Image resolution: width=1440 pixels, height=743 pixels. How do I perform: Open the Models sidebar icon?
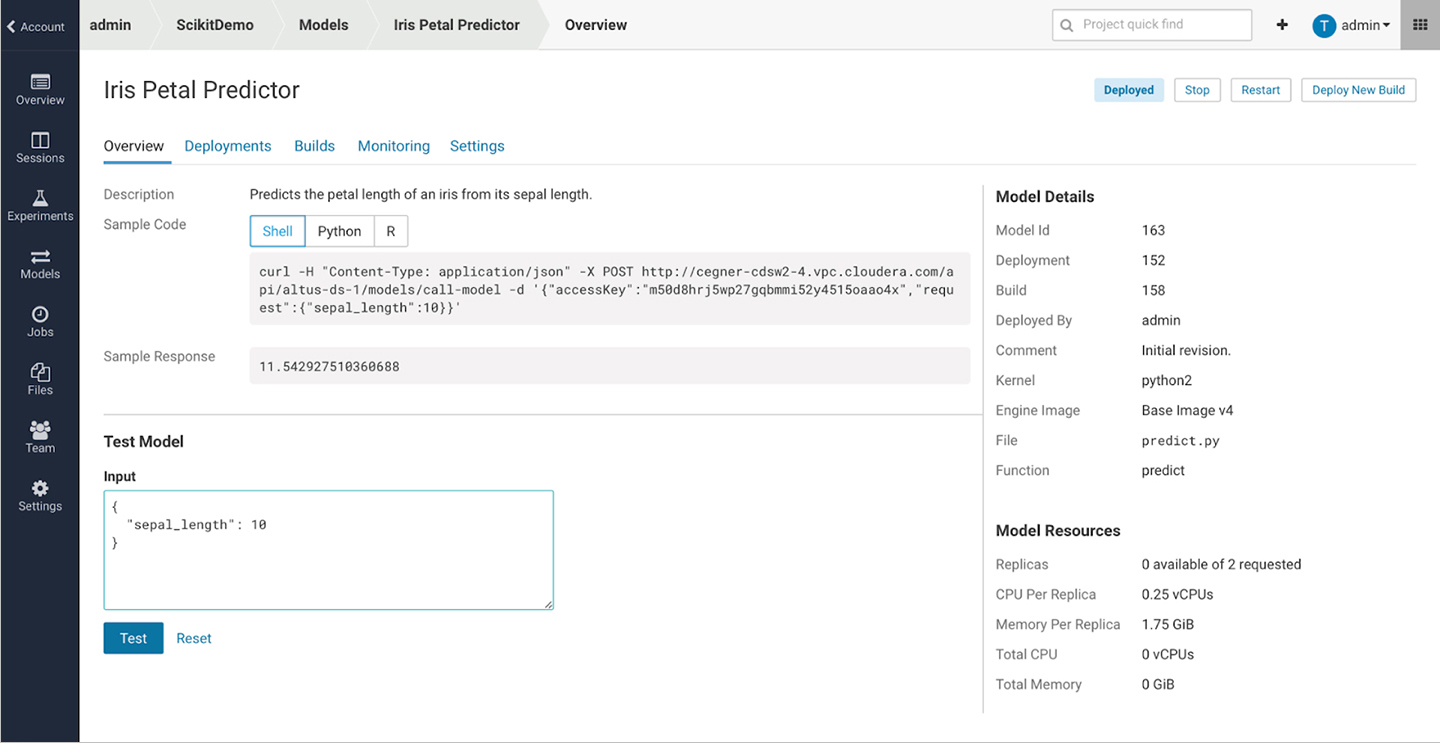[x=40, y=256]
